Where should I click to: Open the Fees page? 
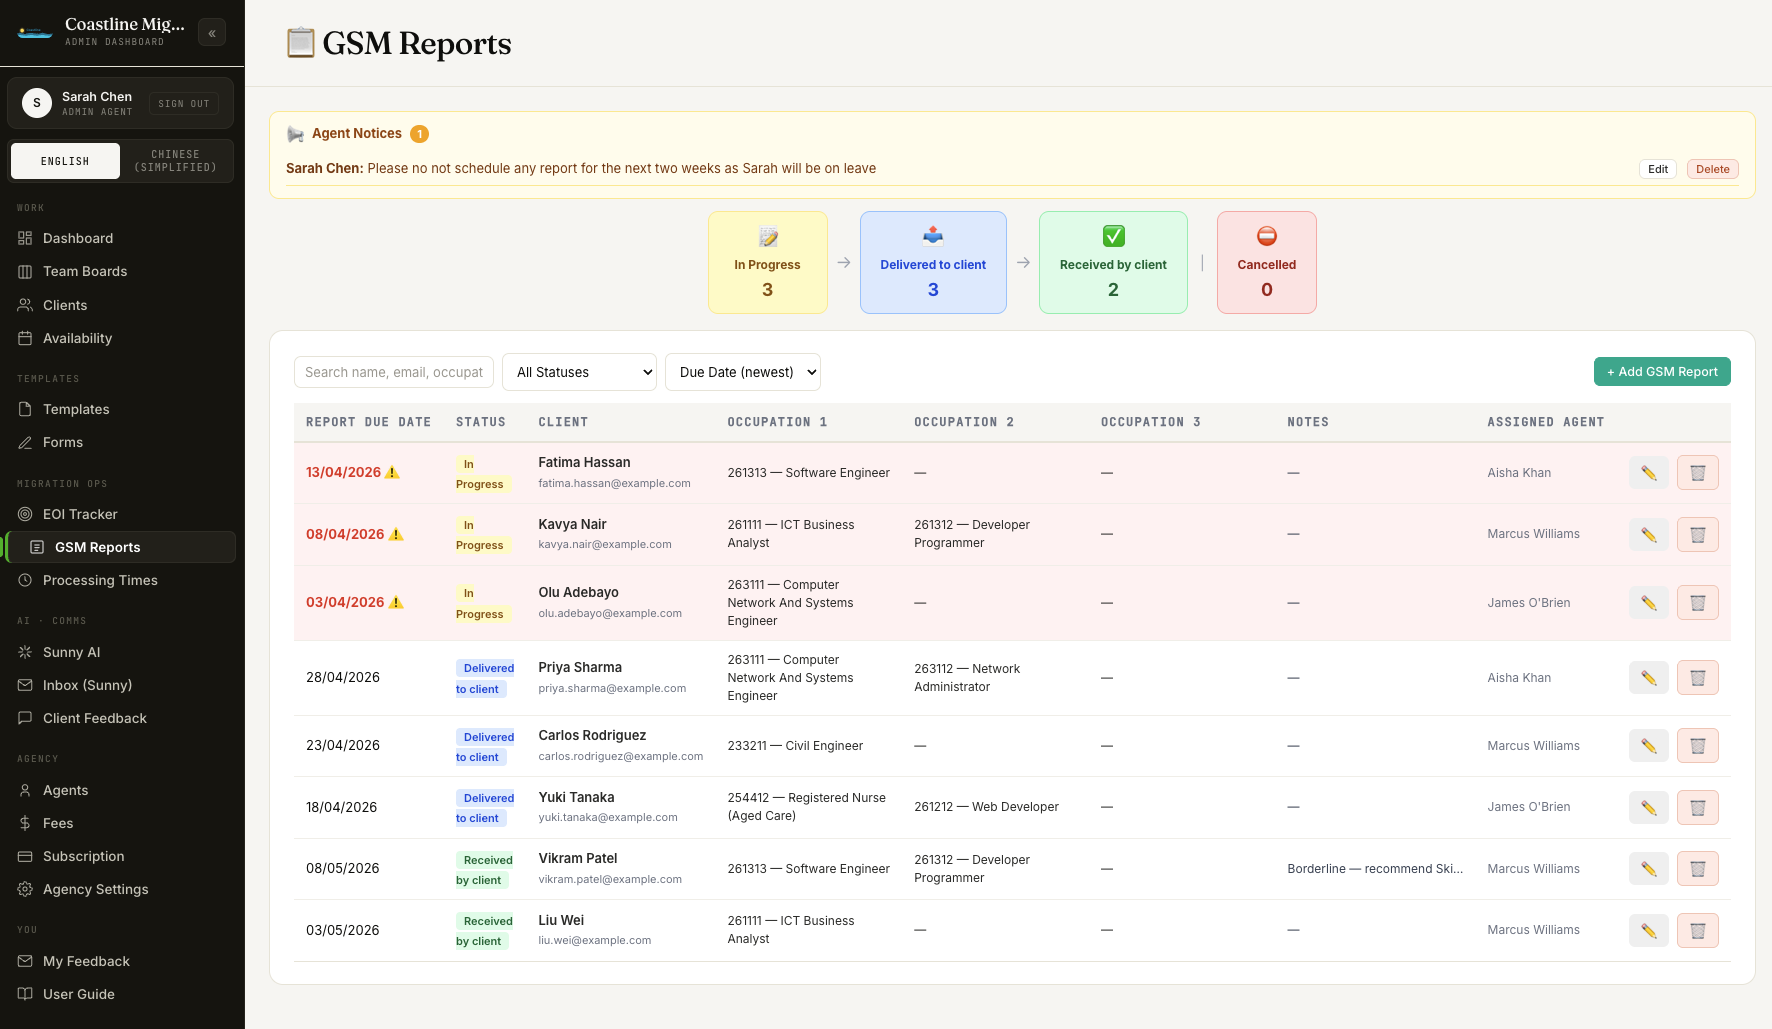[58, 823]
